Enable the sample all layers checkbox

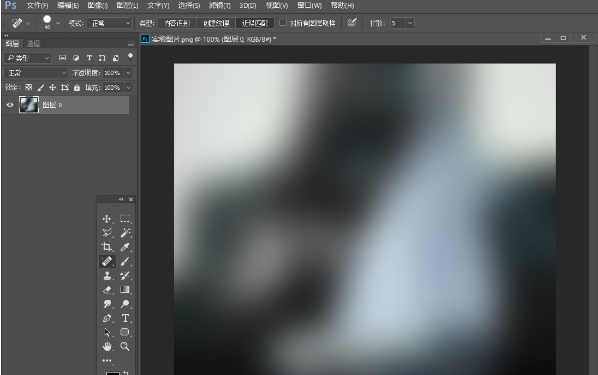283,23
